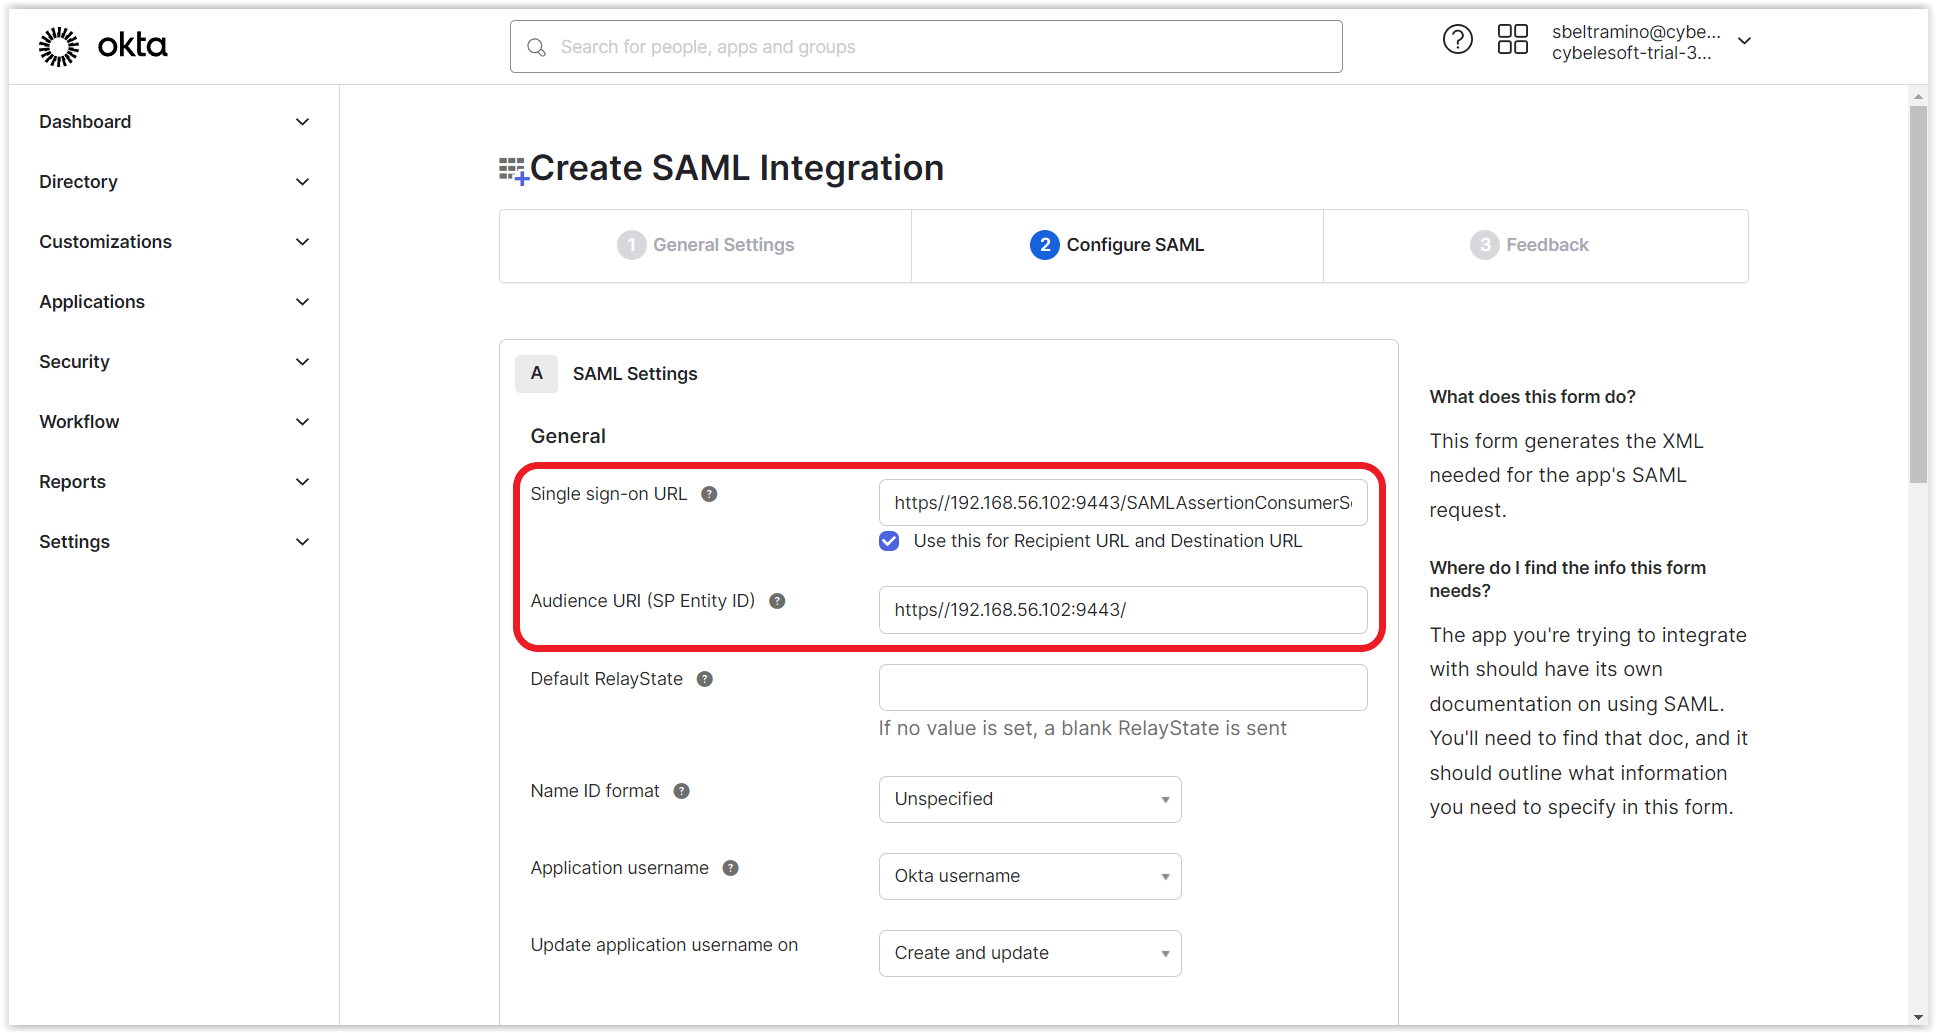Click the step 3 number circle
This screenshot has width=1936, height=1033.
pyautogui.click(x=1484, y=245)
